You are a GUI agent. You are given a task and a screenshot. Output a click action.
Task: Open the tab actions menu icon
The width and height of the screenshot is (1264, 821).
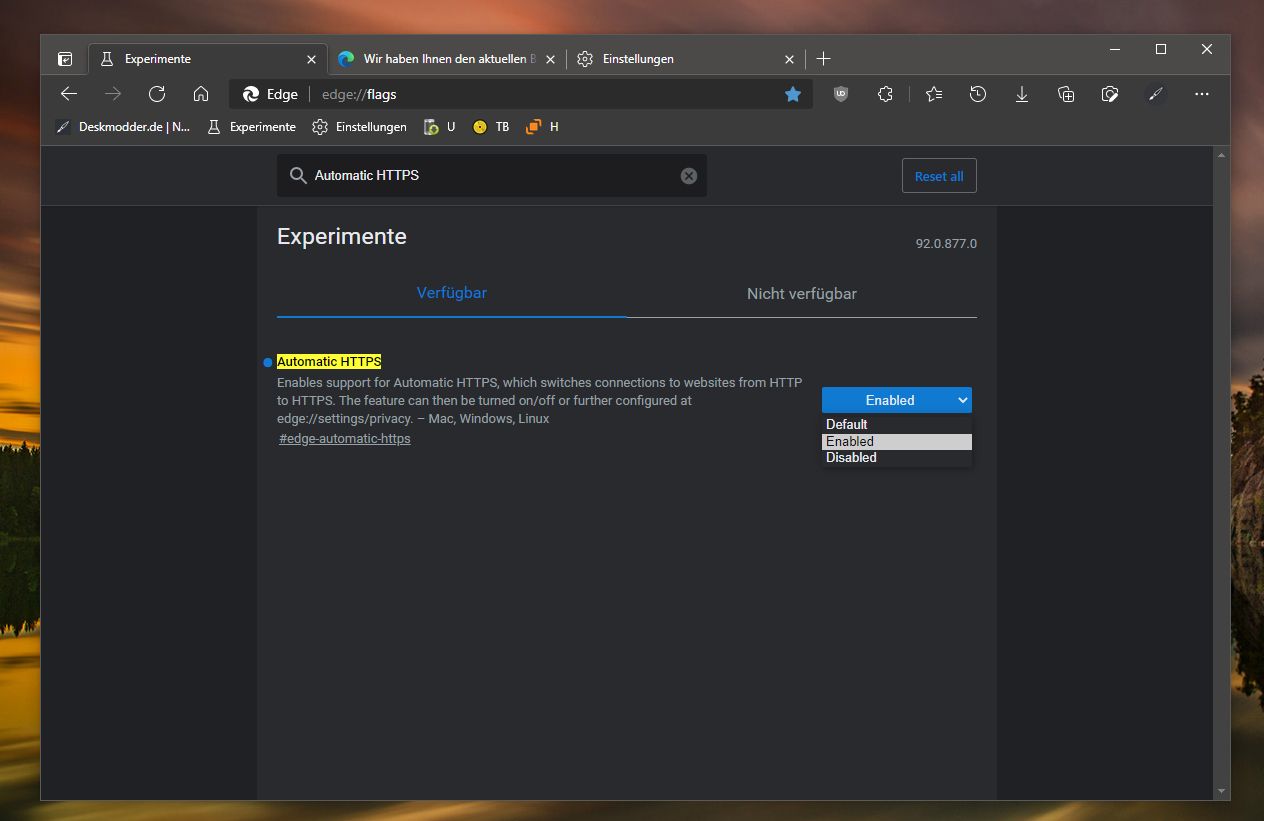[65, 59]
